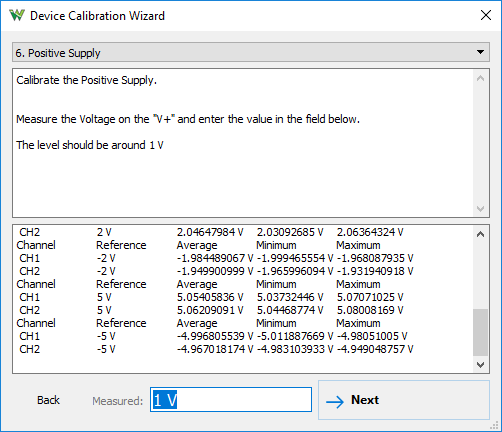502x432 pixels.
Task: Click down arrow of instructions text scrollbar
Action: [x=480, y=209]
